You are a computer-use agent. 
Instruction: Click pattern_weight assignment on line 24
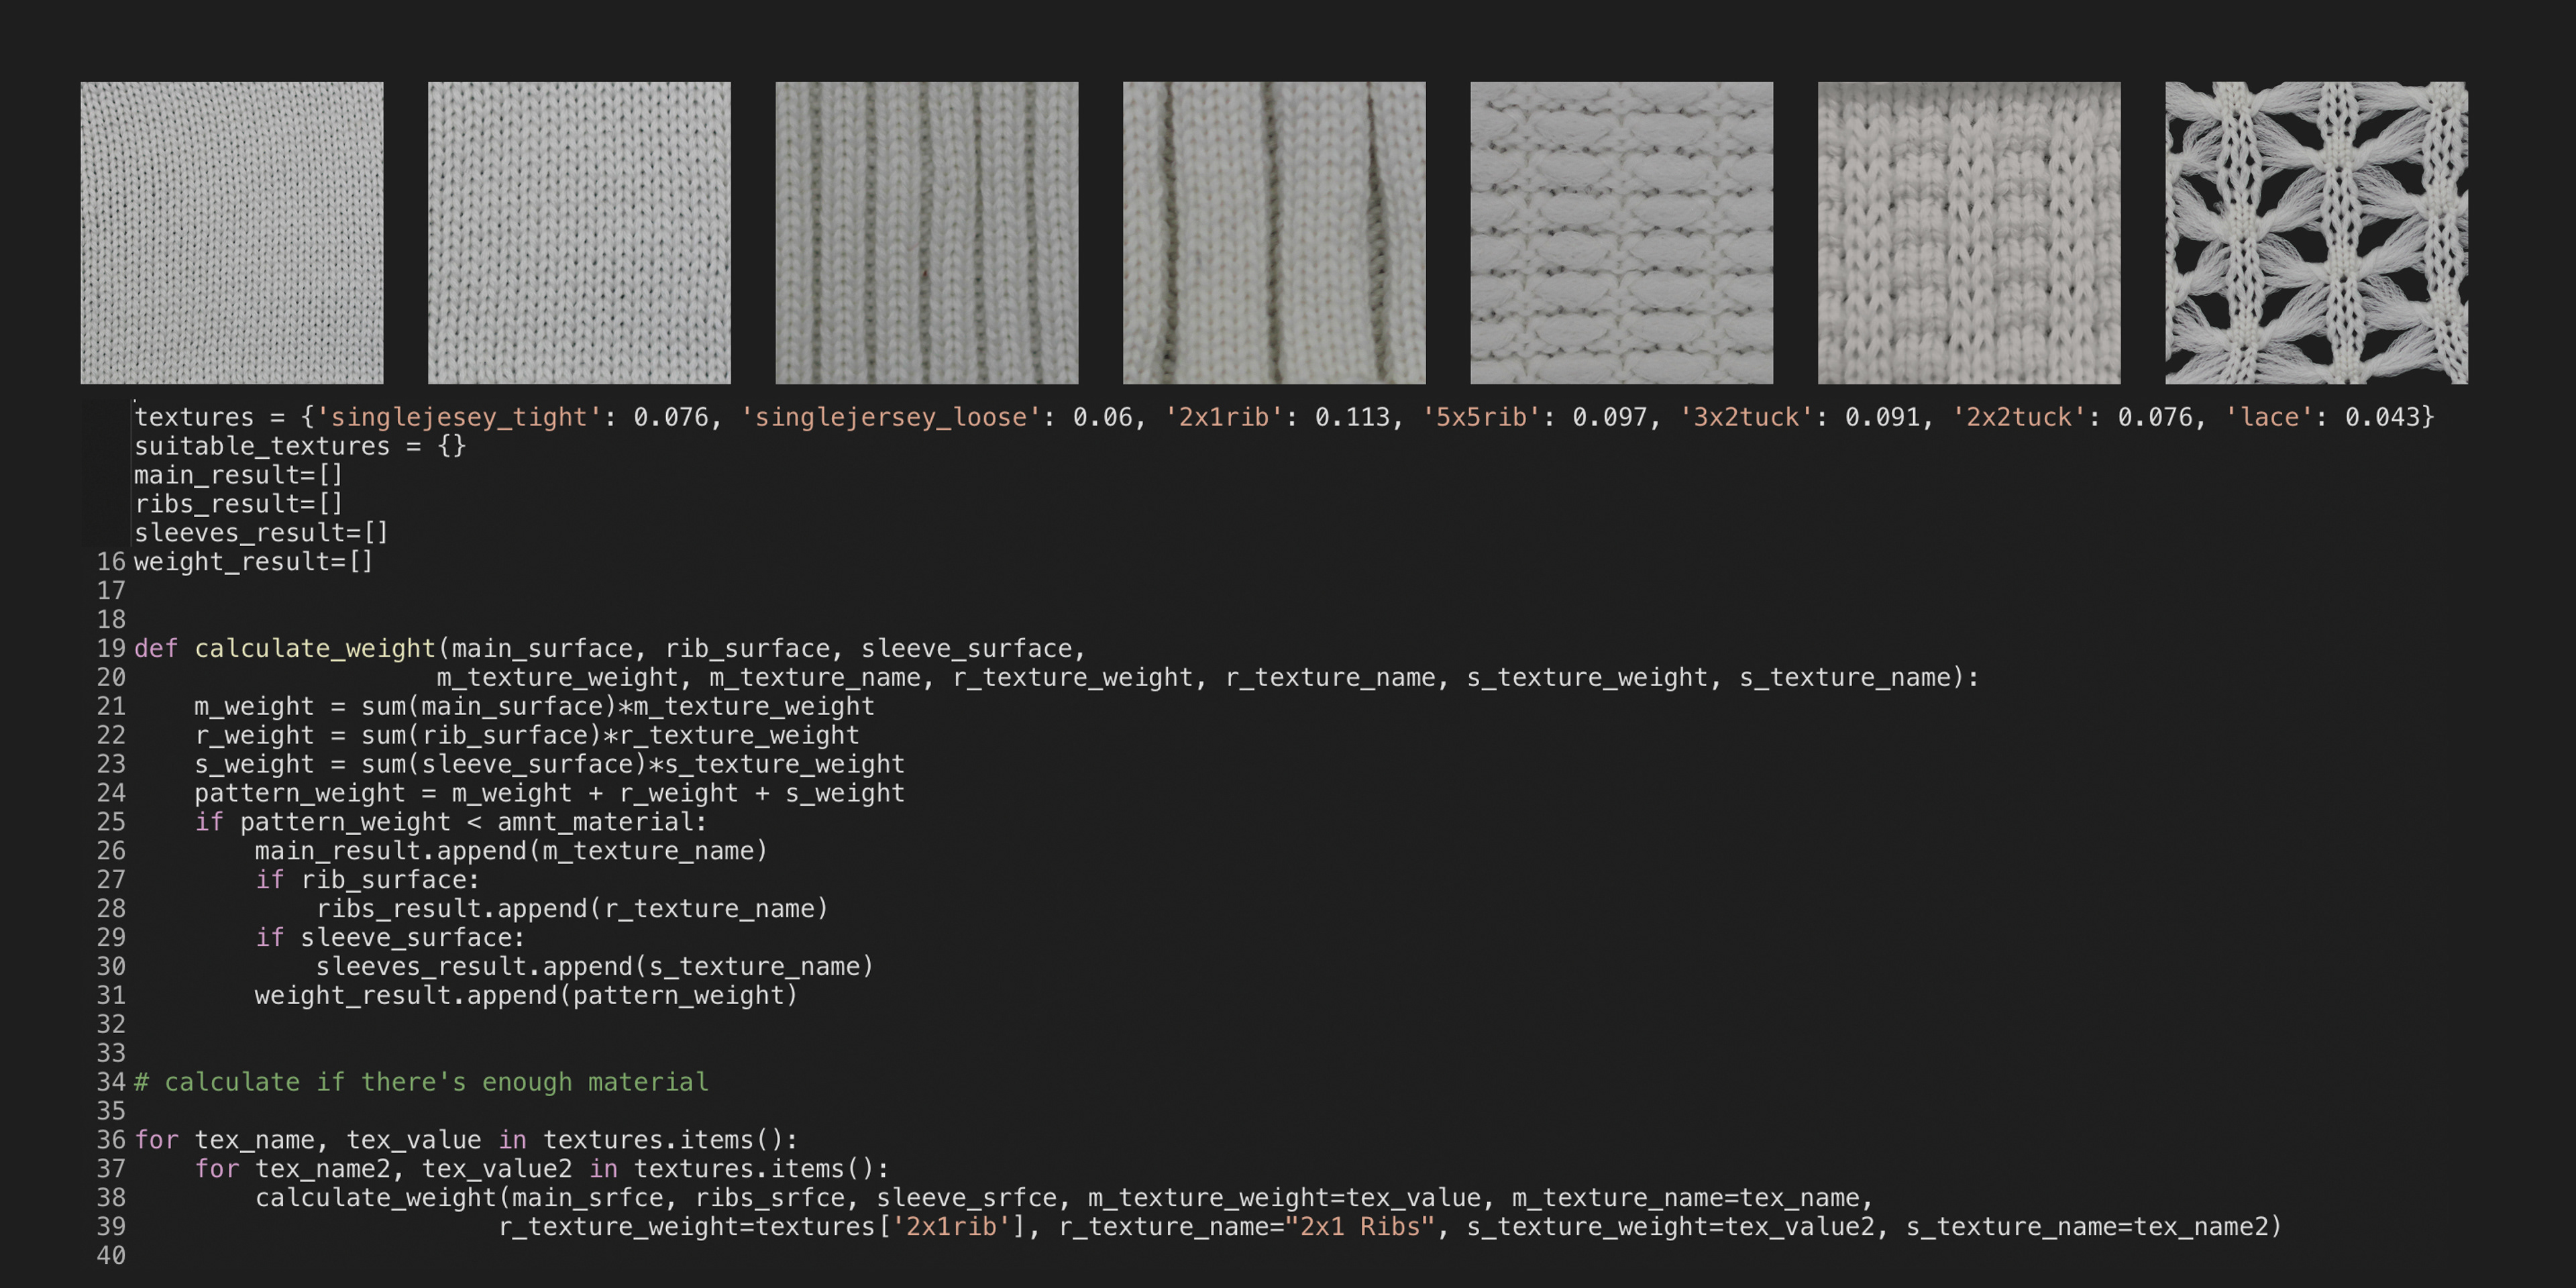click(549, 794)
